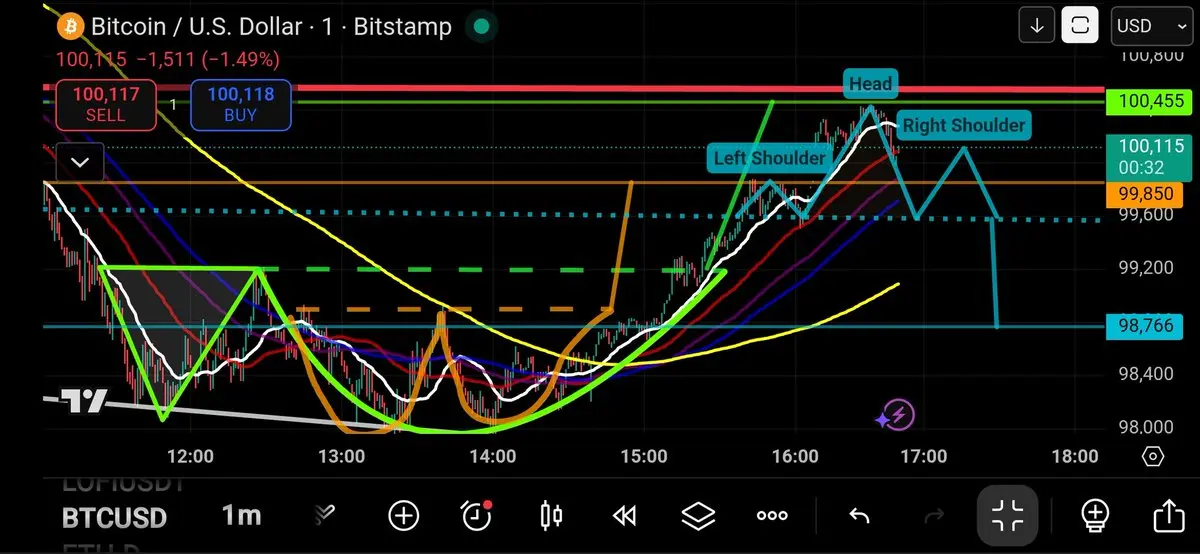This screenshot has height=554, width=1200.
Task: Start bar replay with rewind icon
Action: click(x=624, y=516)
